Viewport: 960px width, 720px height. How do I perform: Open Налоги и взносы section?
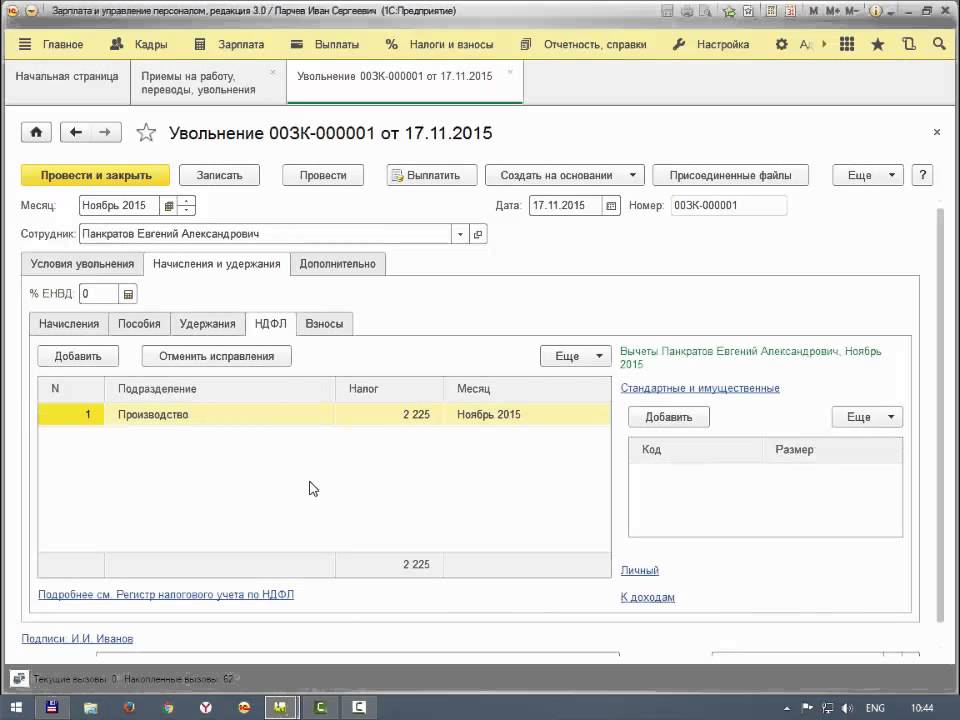click(x=439, y=44)
